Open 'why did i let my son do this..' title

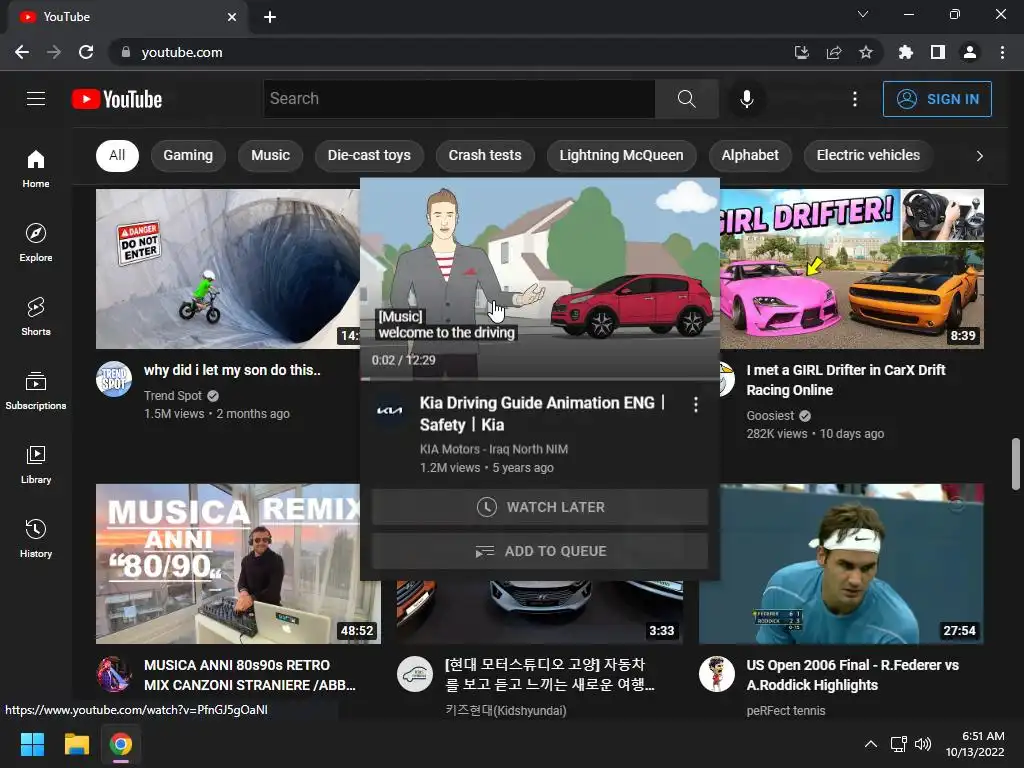pyautogui.click(x=232, y=370)
